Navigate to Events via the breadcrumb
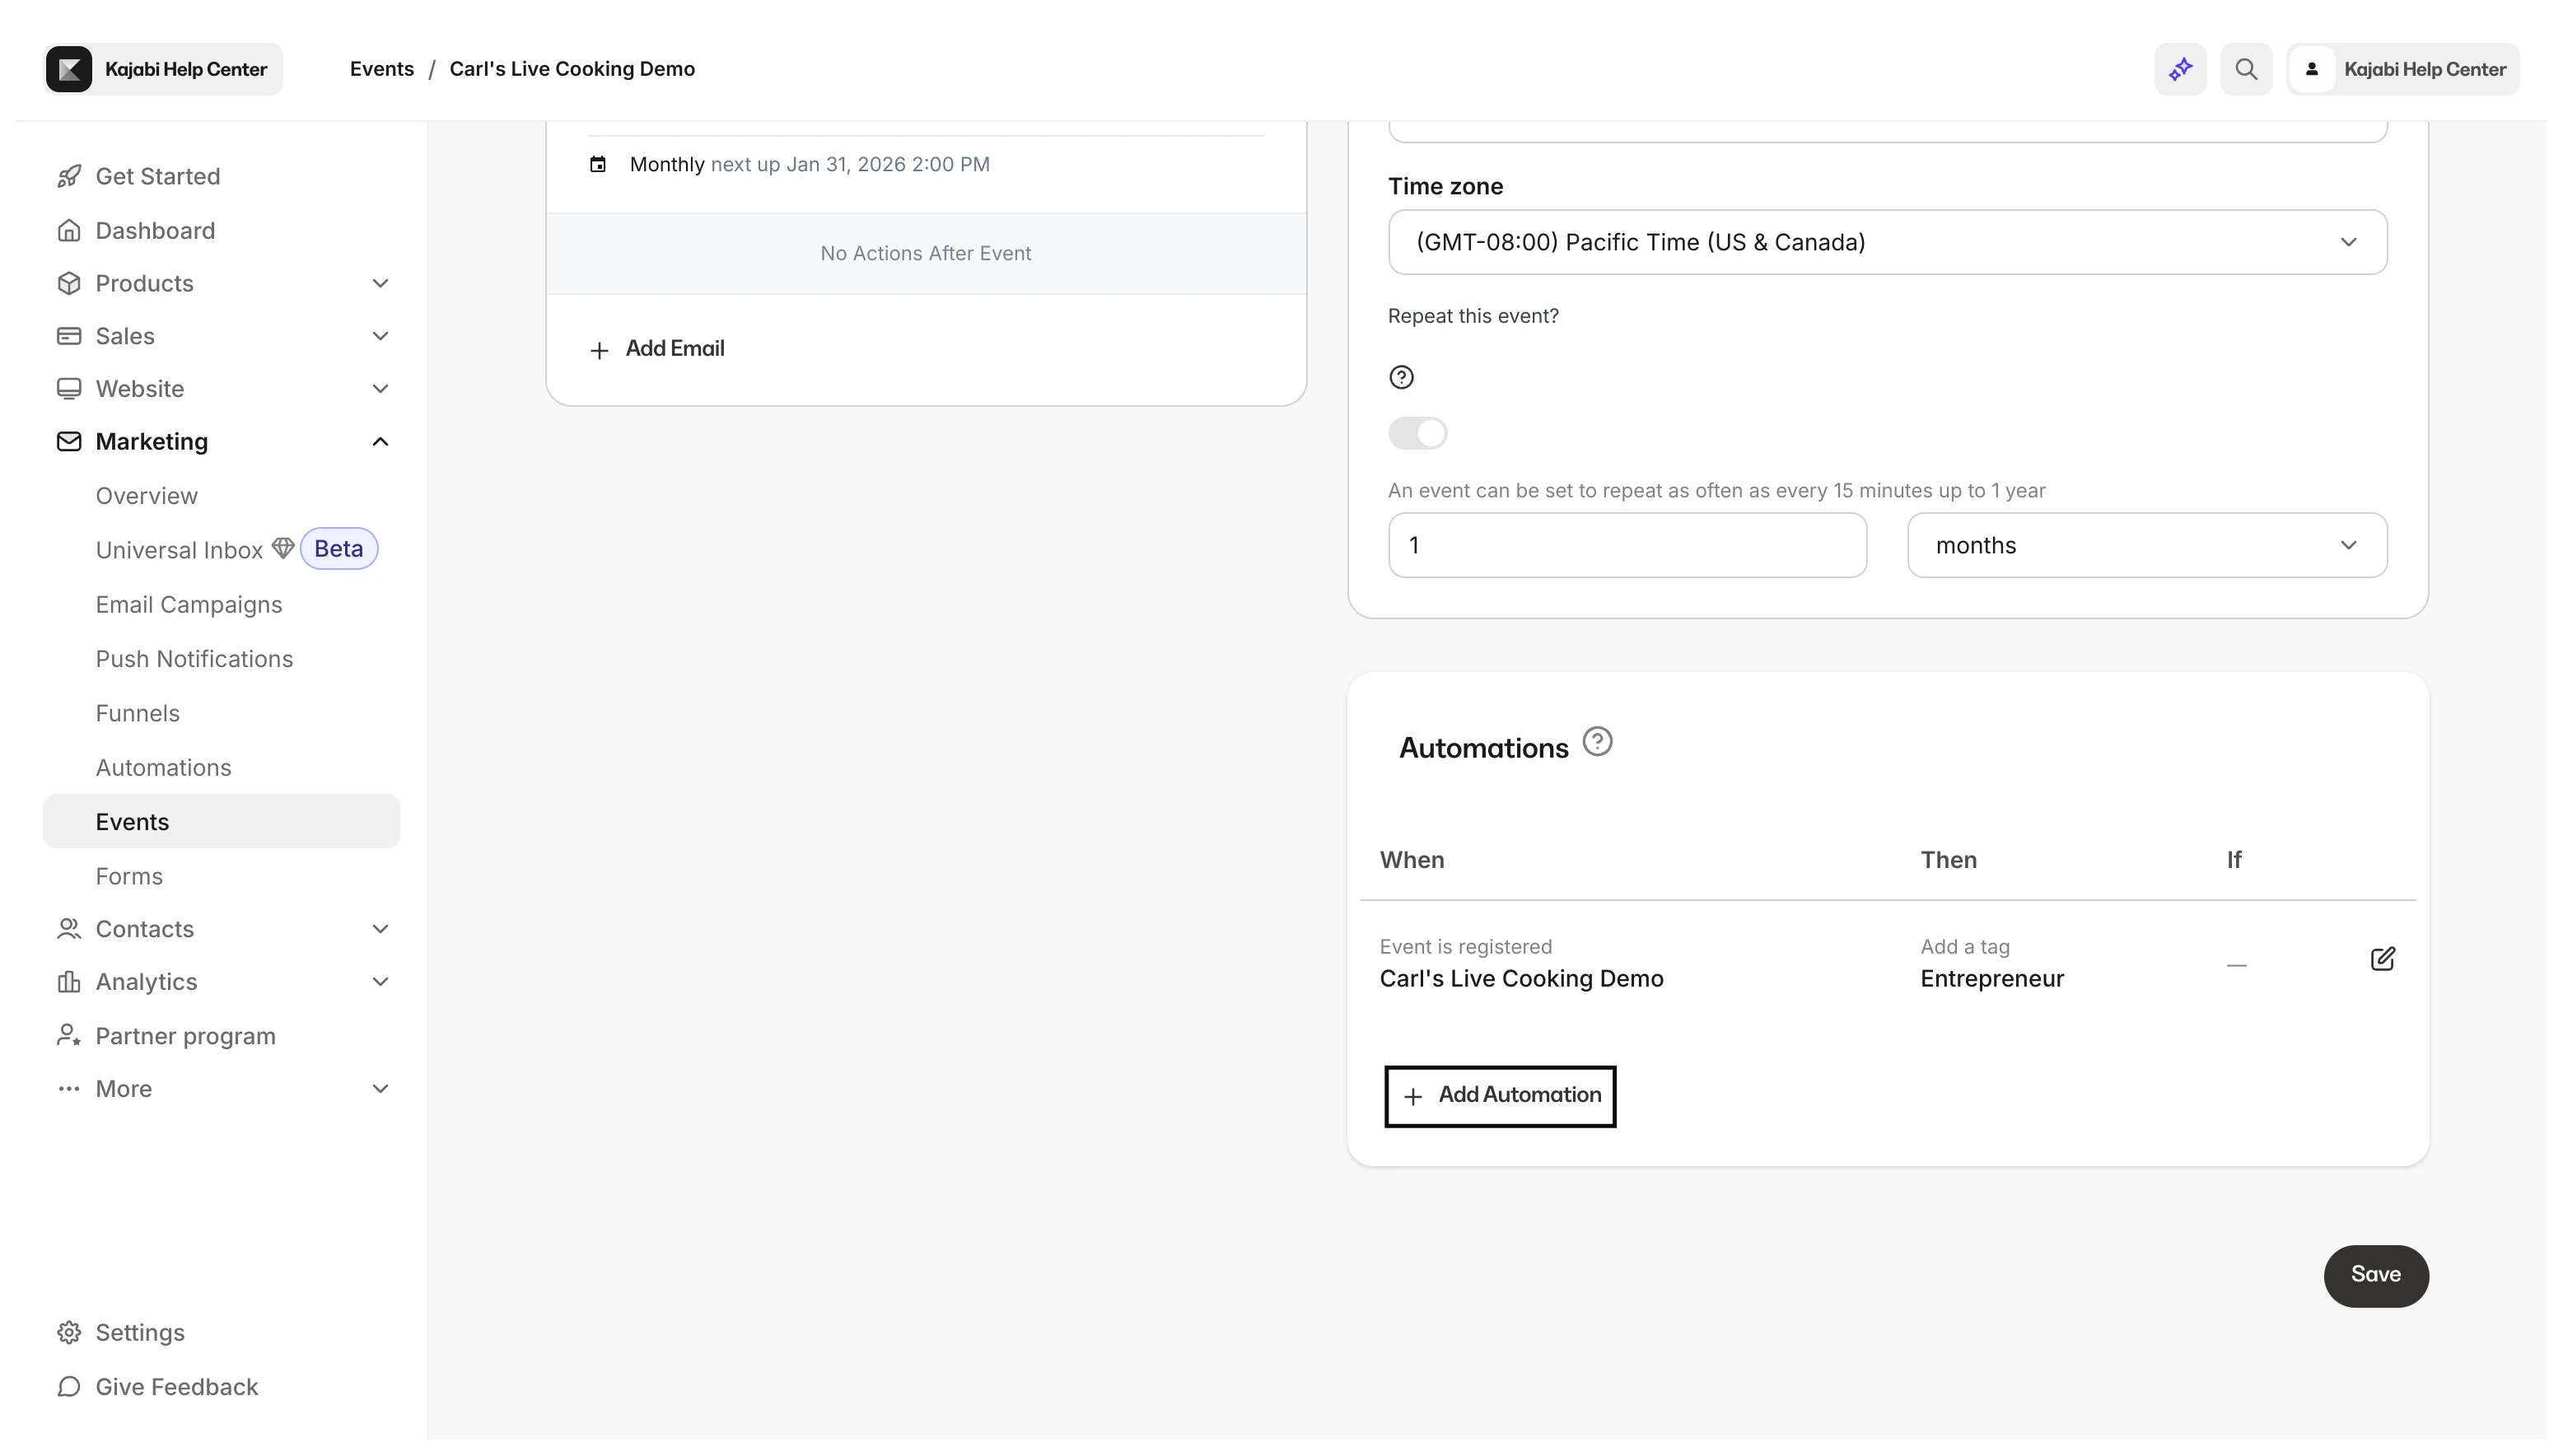The height and width of the screenshot is (1456, 2563). coord(381,68)
